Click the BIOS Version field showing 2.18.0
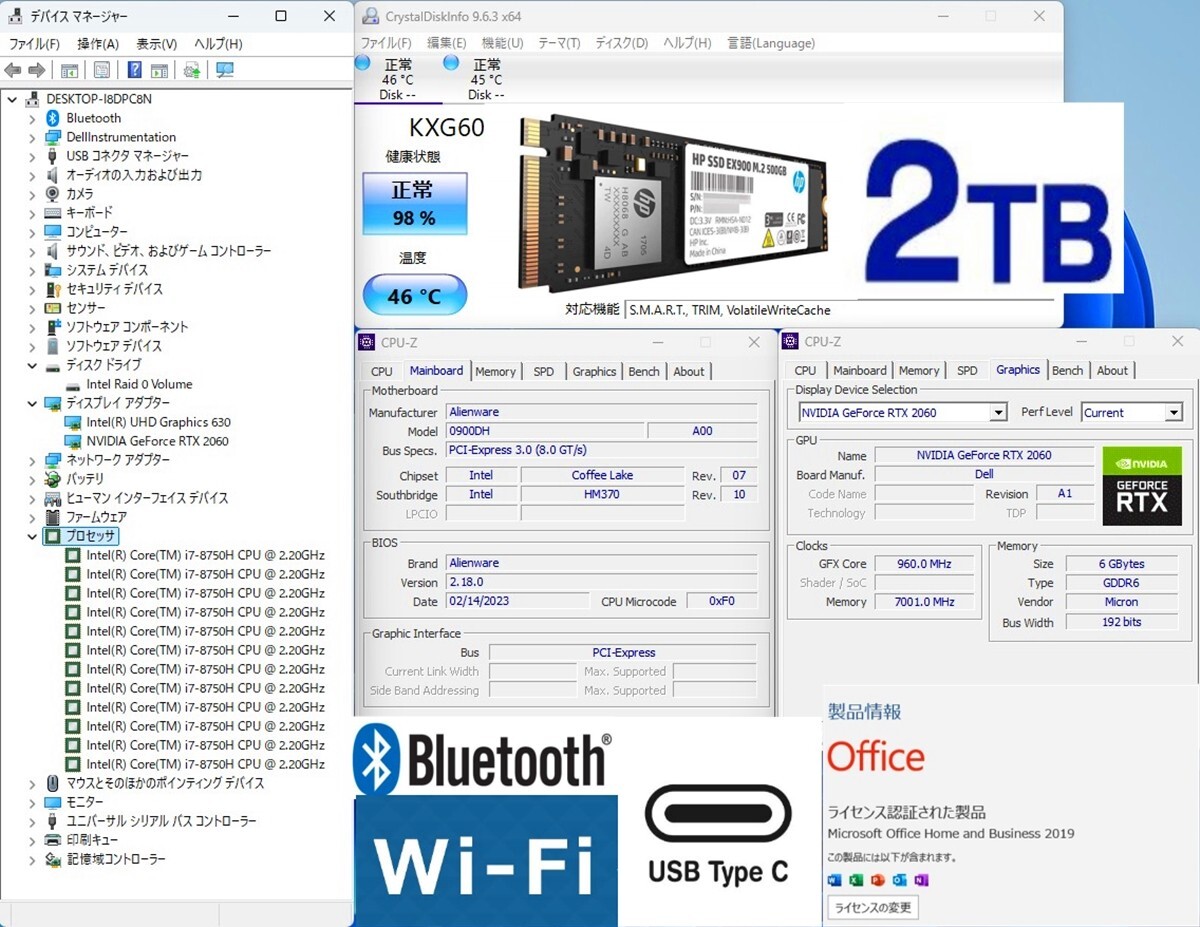Image resolution: width=1200 pixels, height=927 pixels. (x=600, y=582)
